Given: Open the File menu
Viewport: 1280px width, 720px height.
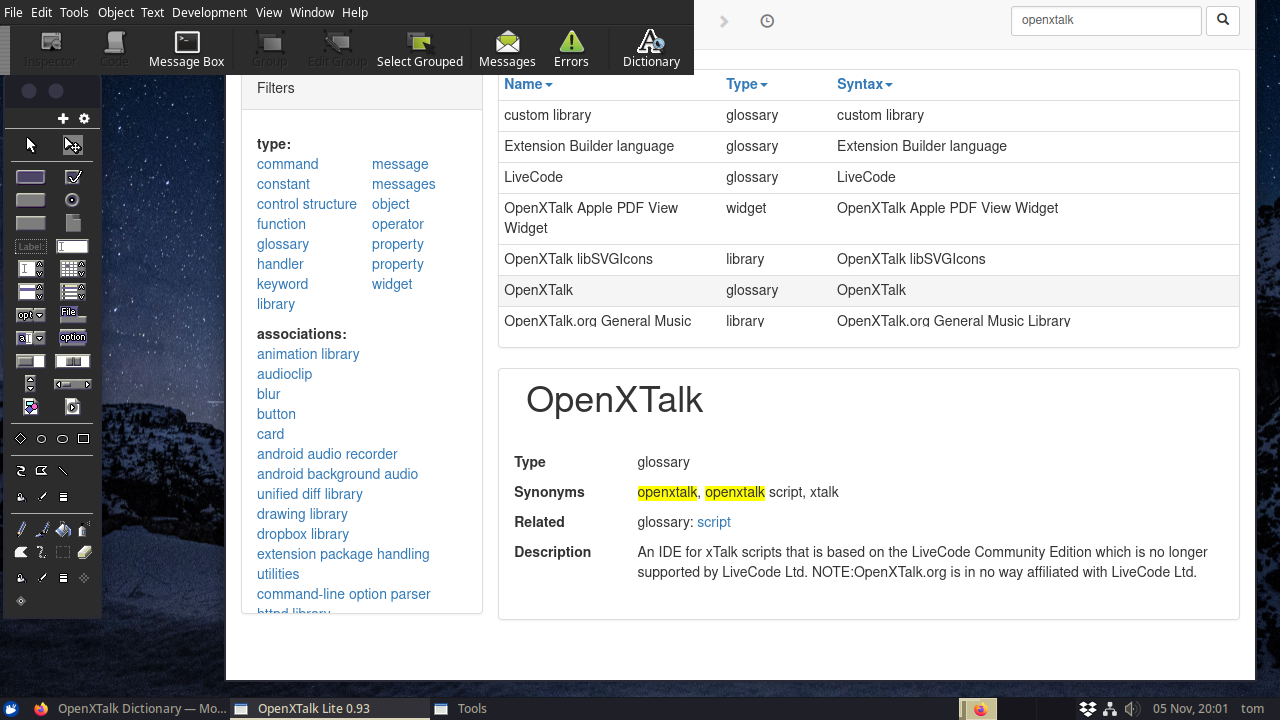Looking at the screenshot, I should (13, 12).
